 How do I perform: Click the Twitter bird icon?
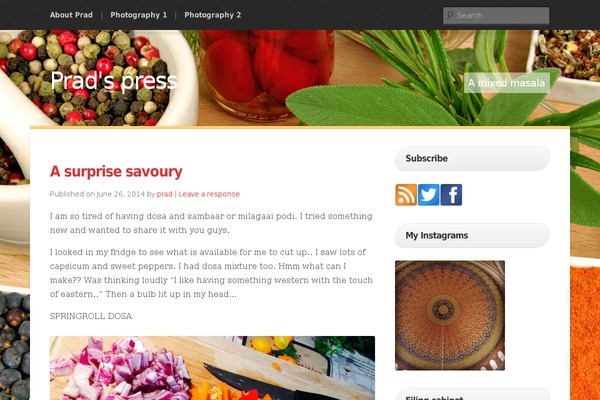tap(429, 195)
